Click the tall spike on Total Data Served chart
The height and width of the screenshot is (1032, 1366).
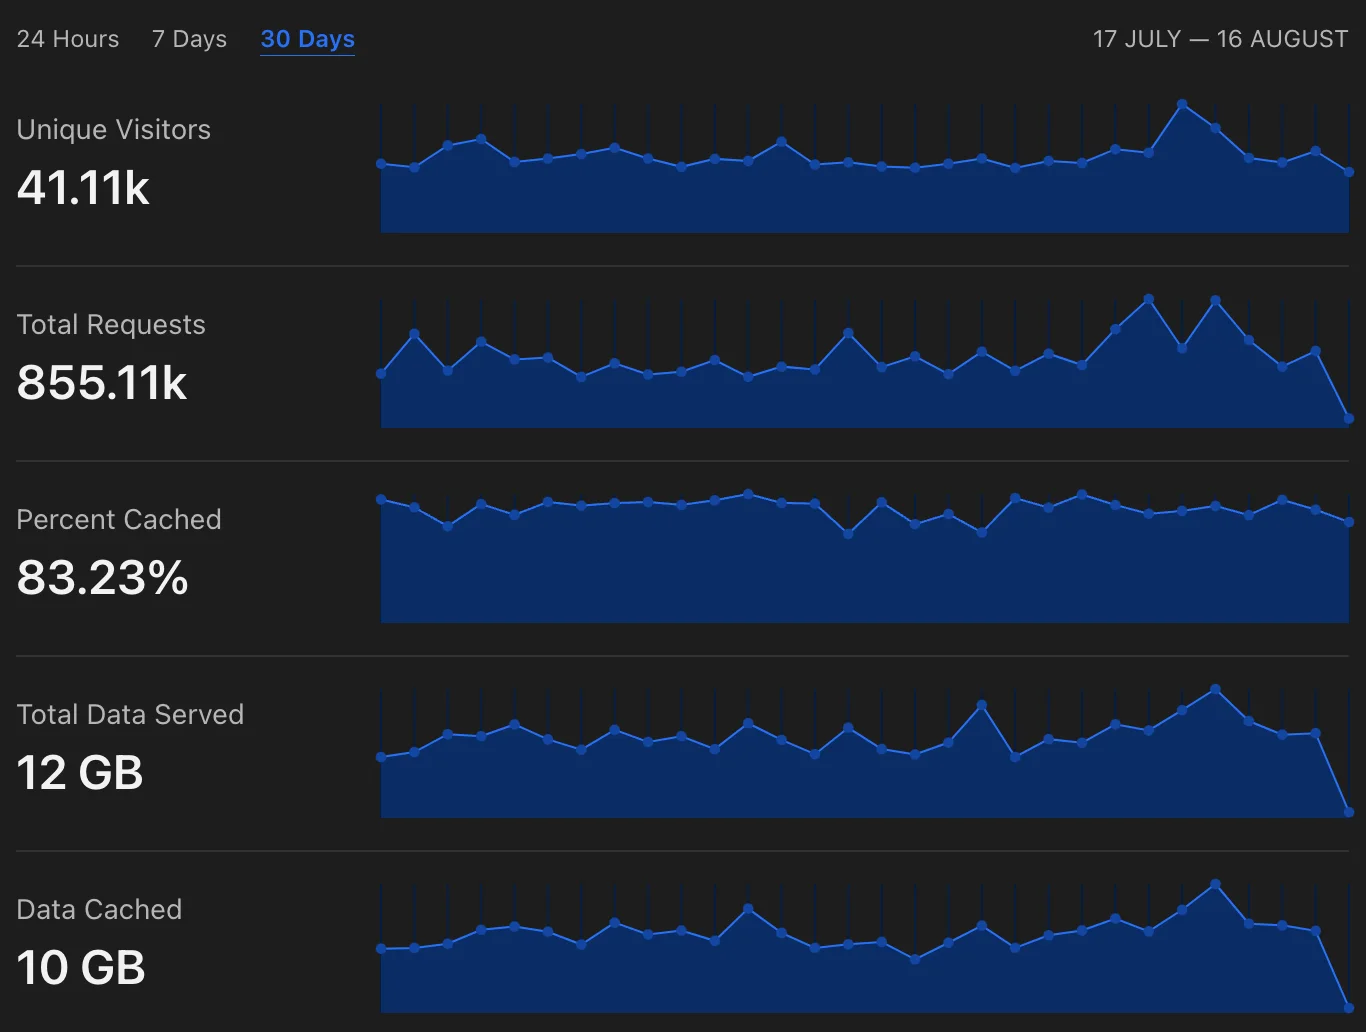(982, 705)
